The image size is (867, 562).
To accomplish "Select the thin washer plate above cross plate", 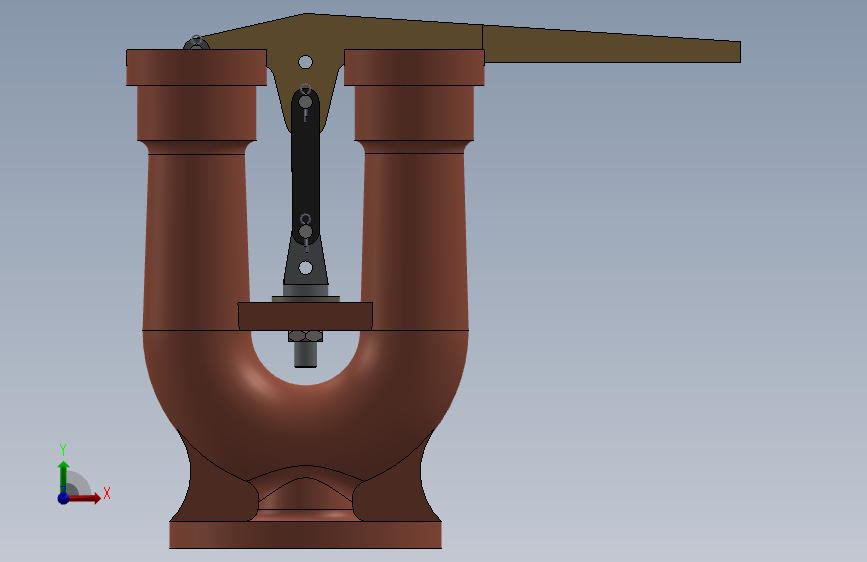I will click(x=305, y=299).
